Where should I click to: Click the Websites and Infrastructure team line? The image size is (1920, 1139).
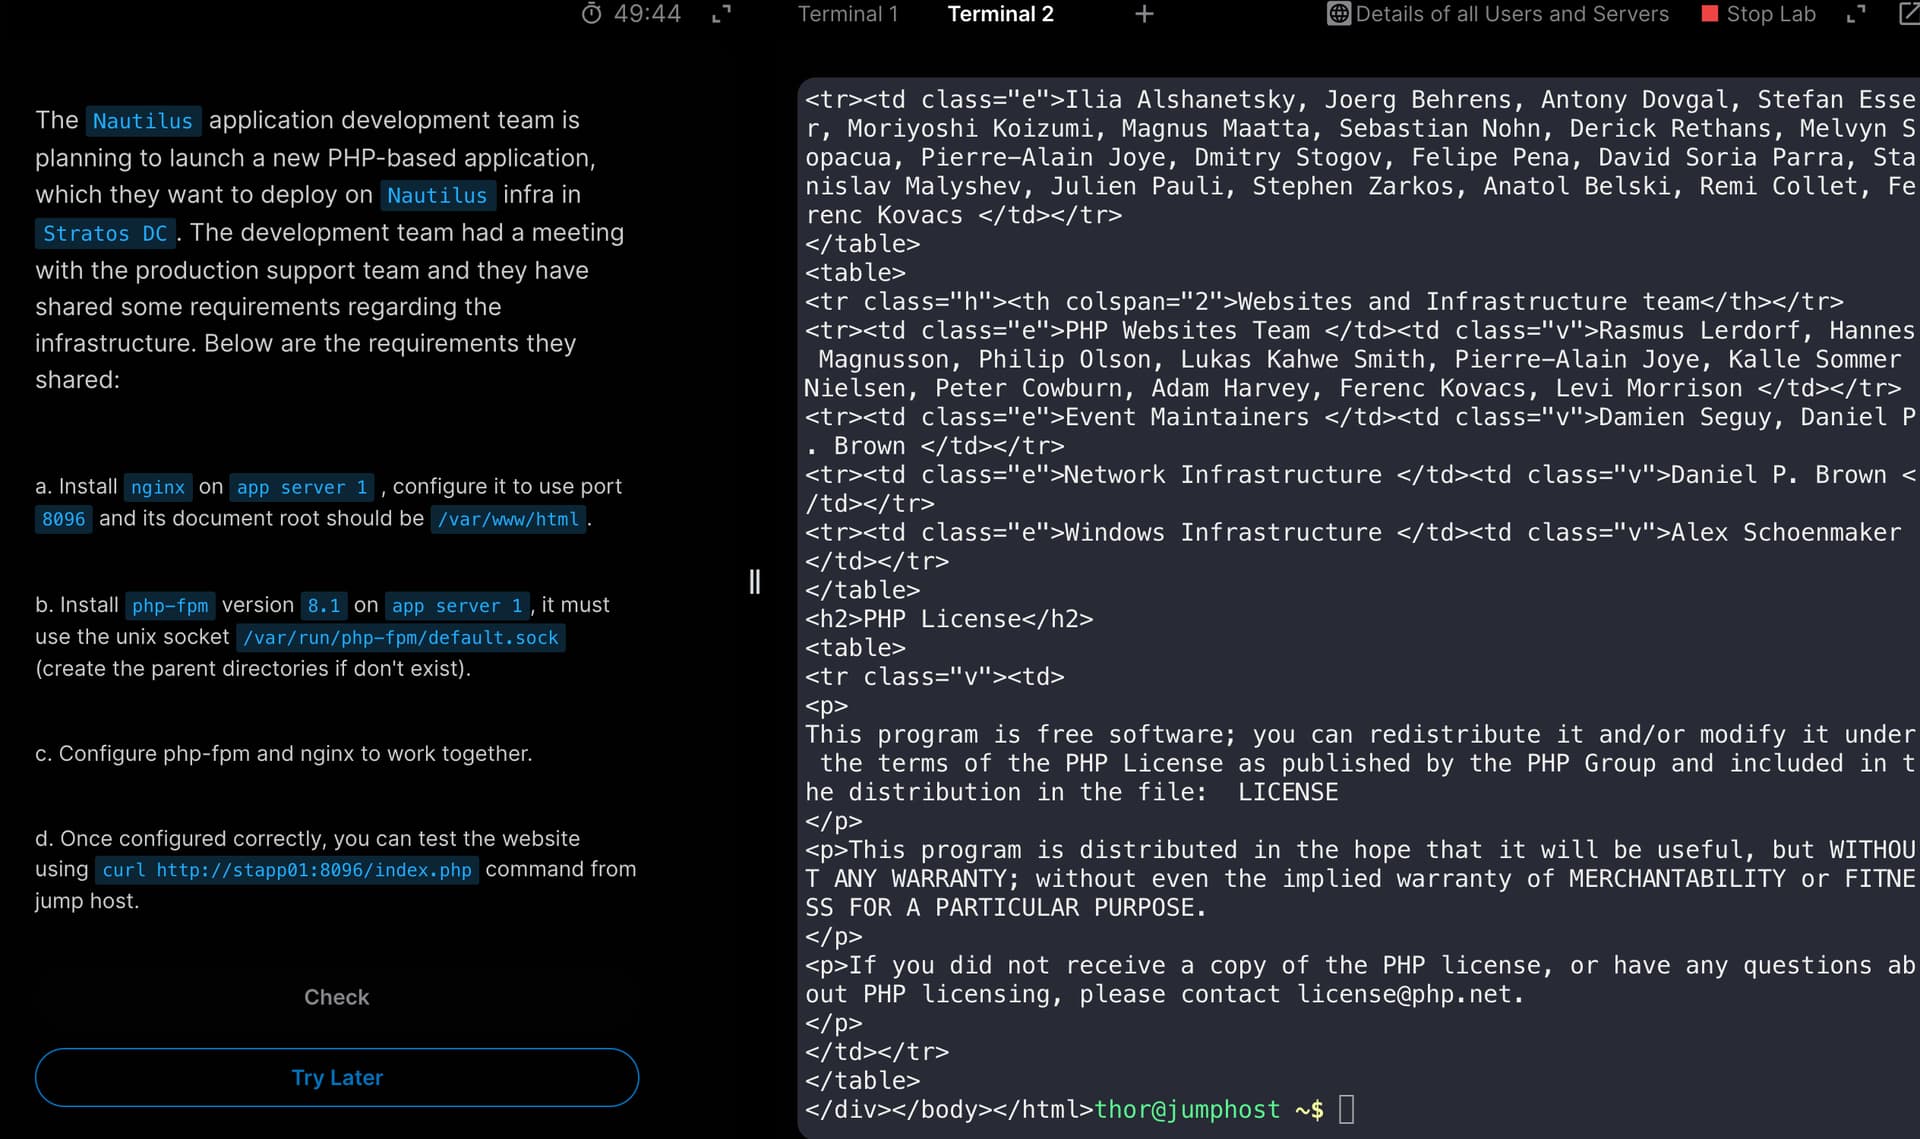pyautogui.click(x=1324, y=301)
